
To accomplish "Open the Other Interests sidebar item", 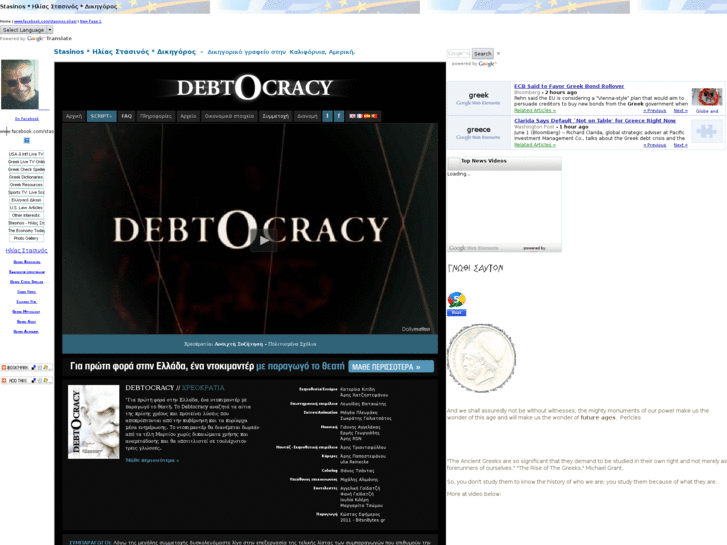I will point(26,215).
